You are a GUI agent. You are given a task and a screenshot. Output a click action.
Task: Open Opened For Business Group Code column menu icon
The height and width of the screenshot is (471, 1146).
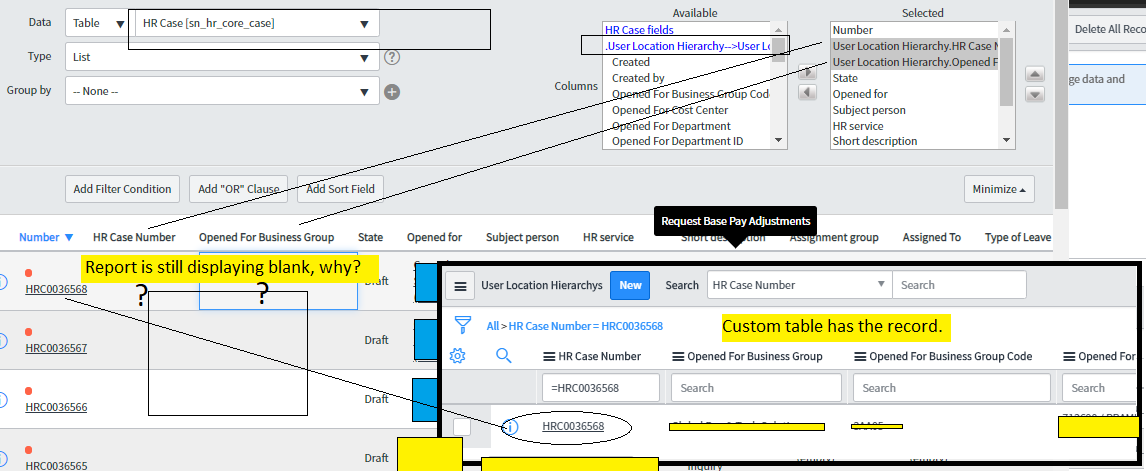coord(860,357)
